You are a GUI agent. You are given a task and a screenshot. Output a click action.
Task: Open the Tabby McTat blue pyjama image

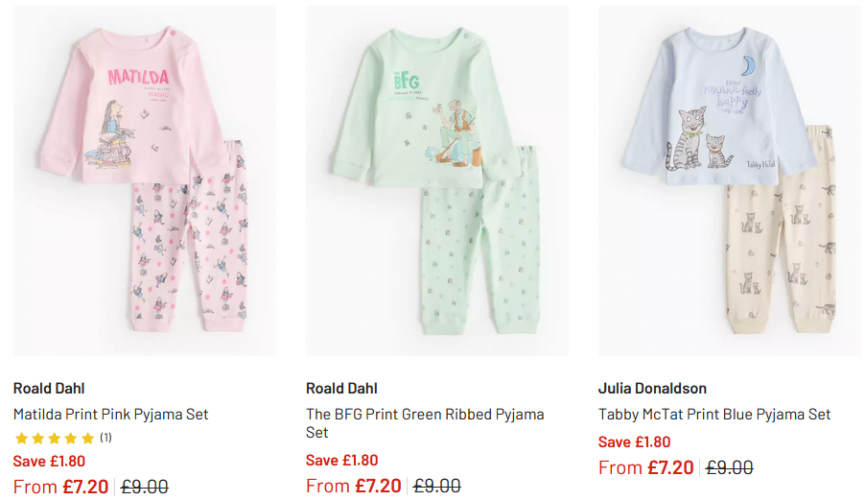coord(730,180)
